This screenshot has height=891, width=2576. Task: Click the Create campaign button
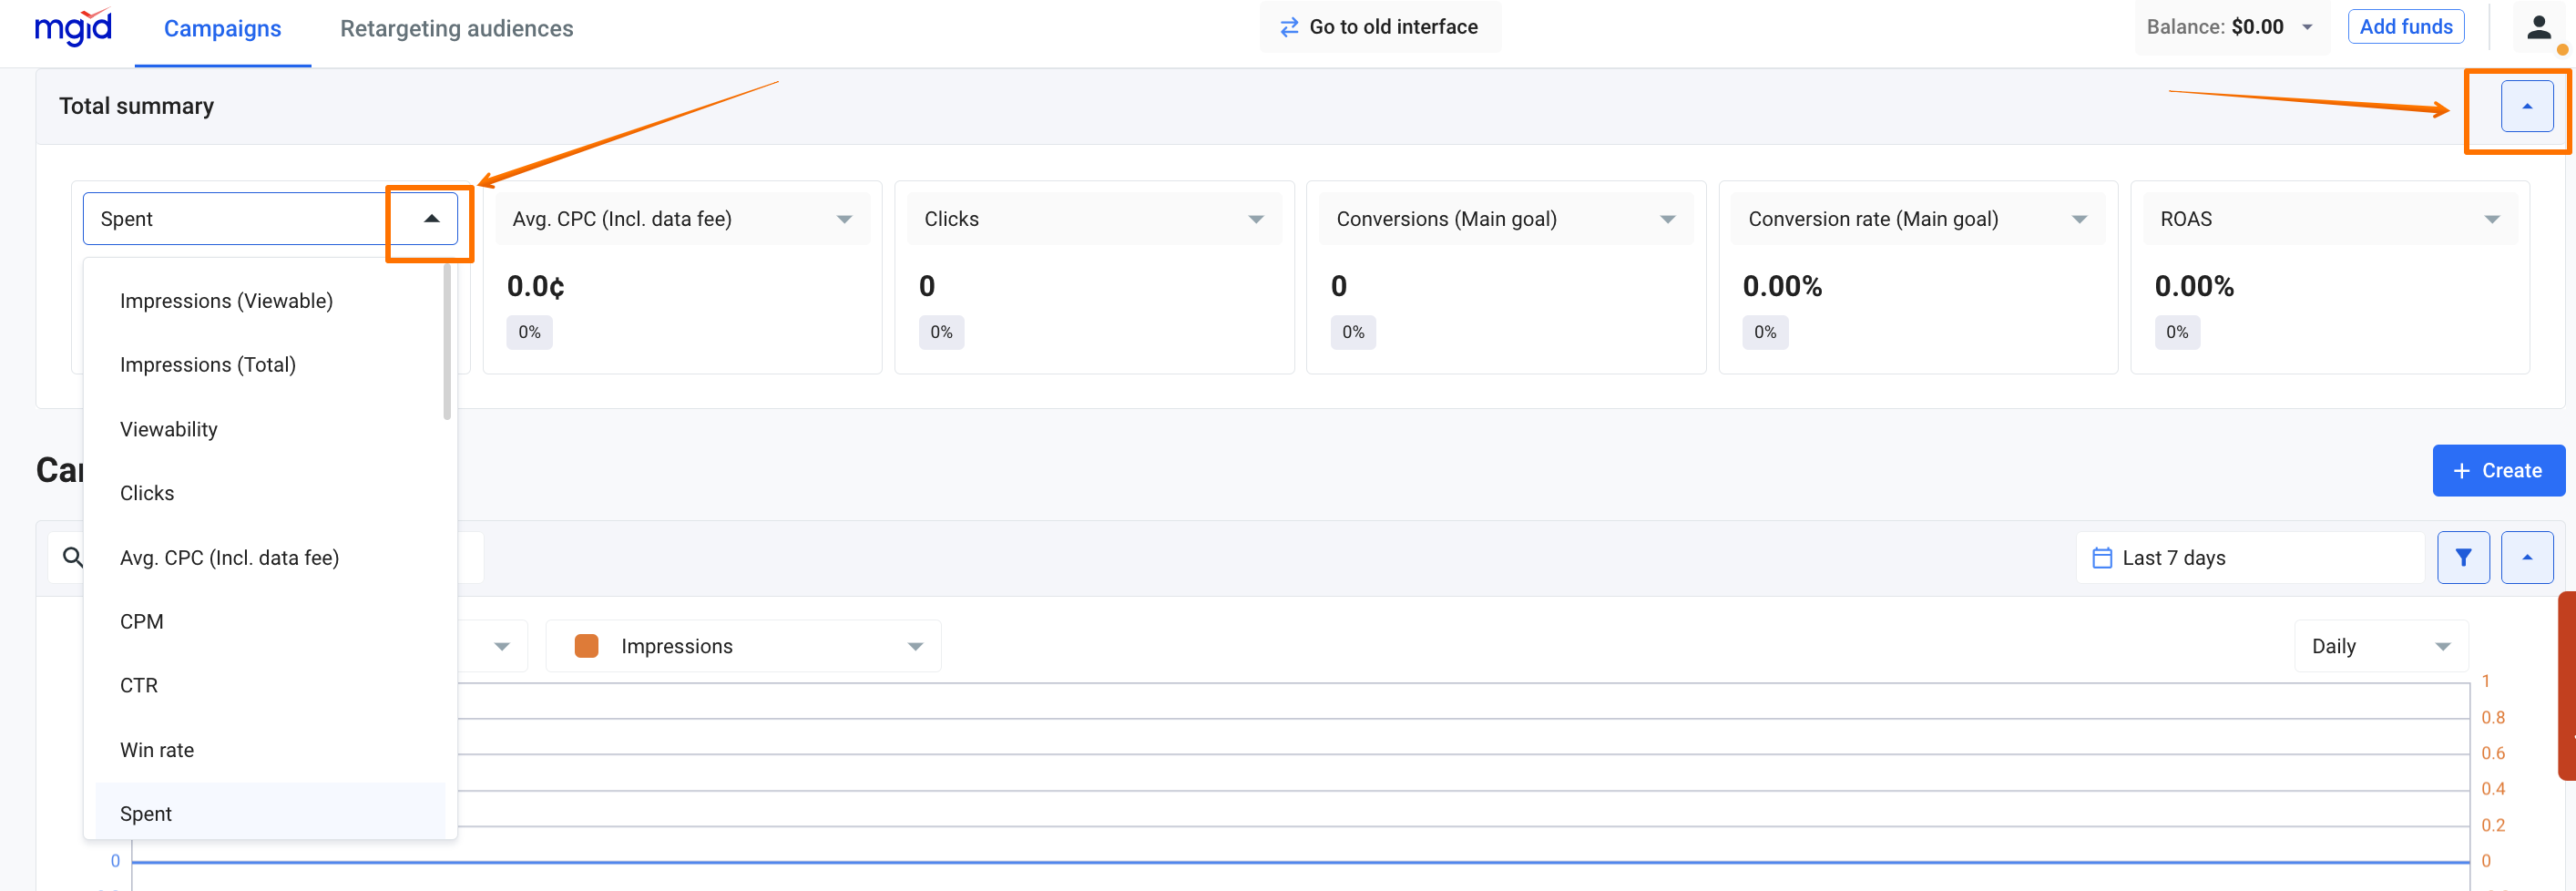click(2497, 471)
